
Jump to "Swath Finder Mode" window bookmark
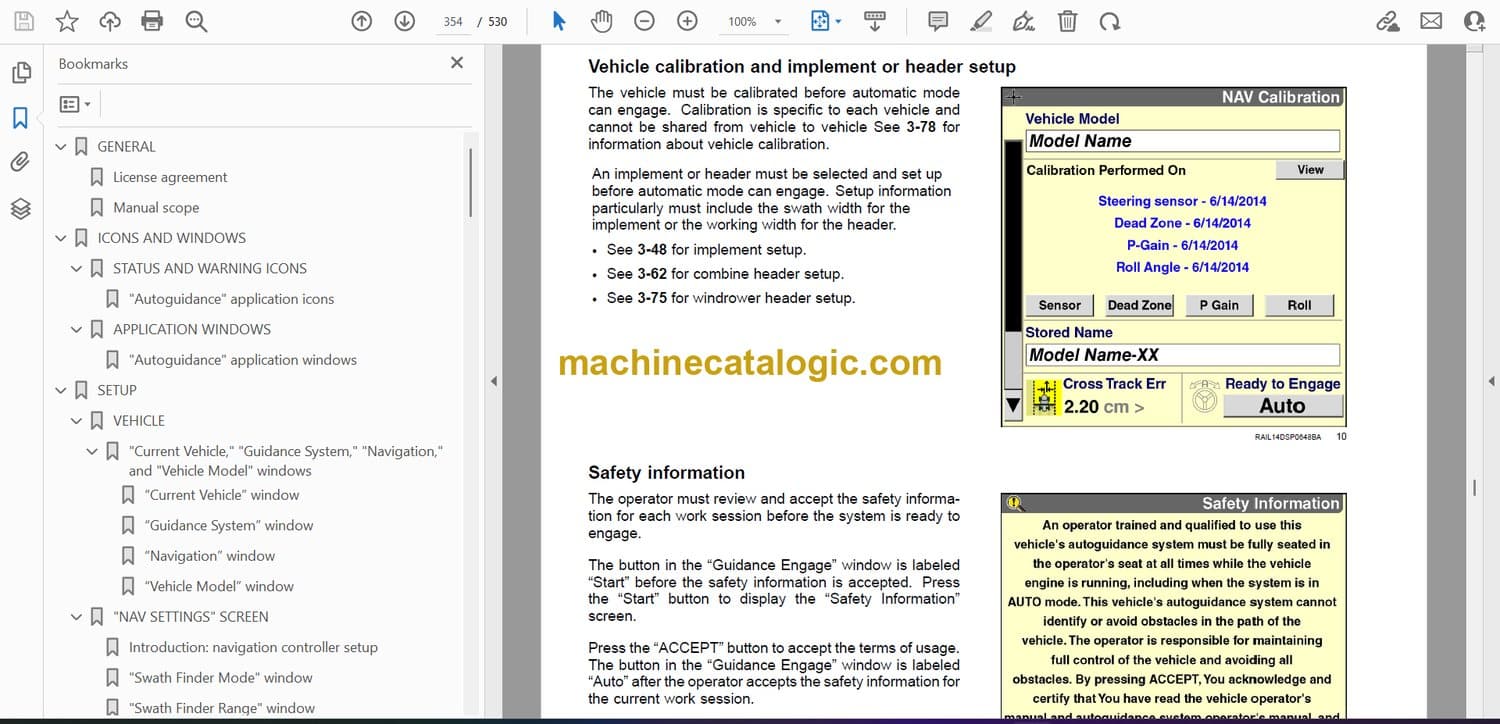click(x=220, y=678)
